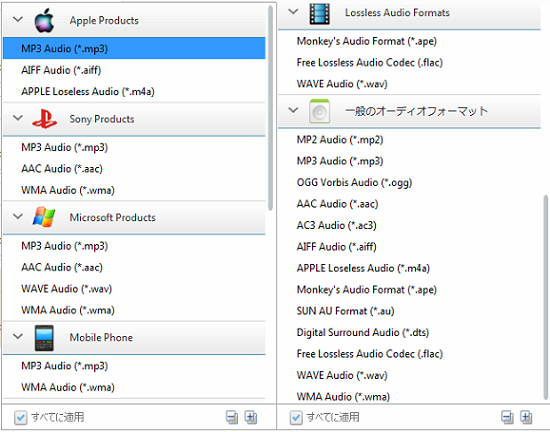Select MP3 Audio (*.mp3) under Sony Products
550x432 pixels.
click(x=134, y=147)
